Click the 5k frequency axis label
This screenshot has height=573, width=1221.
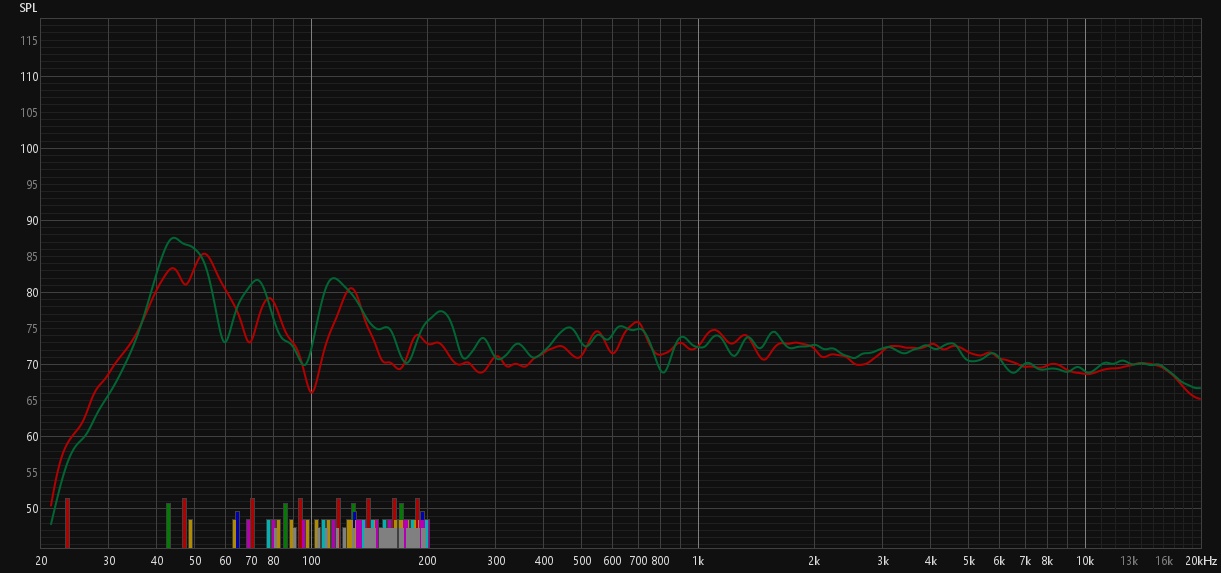coord(968,561)
